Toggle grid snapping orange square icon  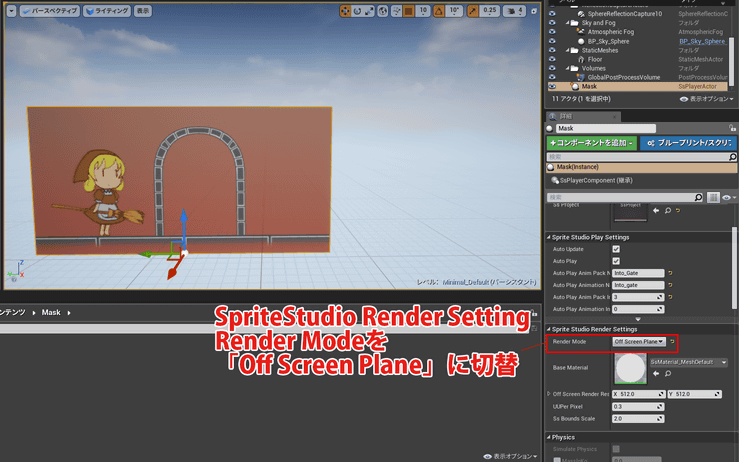point(409,10)
